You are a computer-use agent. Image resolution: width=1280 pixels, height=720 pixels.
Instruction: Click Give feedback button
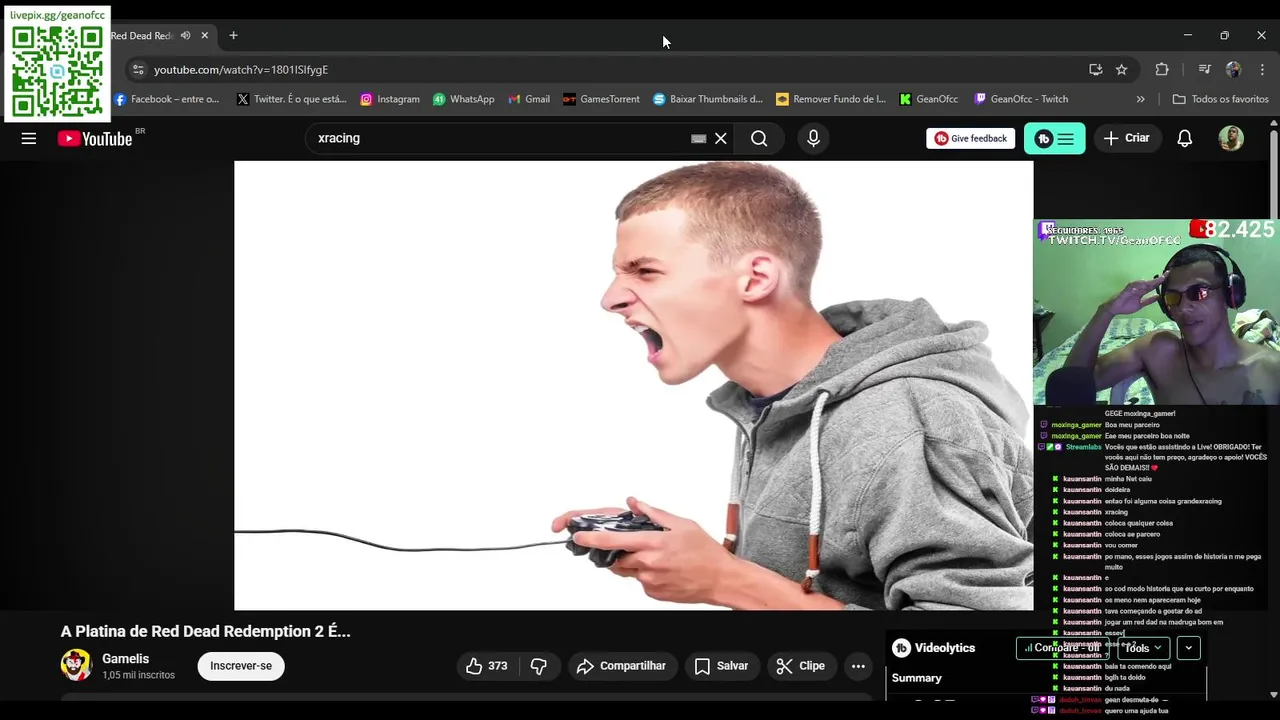click(x=970, y=138)
